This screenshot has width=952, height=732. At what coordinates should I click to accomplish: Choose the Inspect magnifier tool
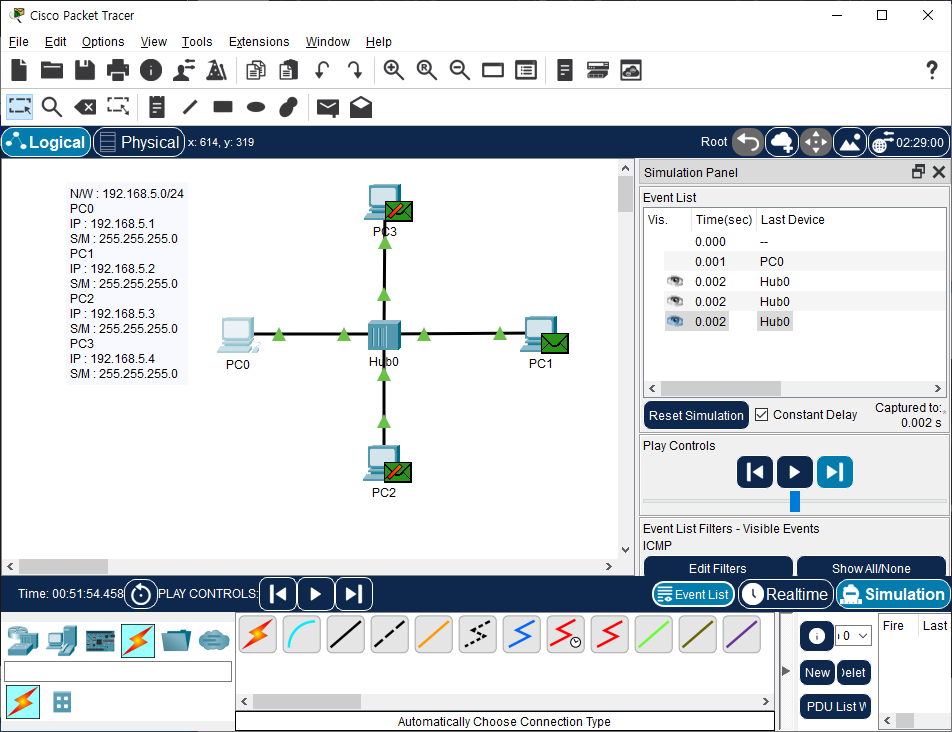[52, 107]
